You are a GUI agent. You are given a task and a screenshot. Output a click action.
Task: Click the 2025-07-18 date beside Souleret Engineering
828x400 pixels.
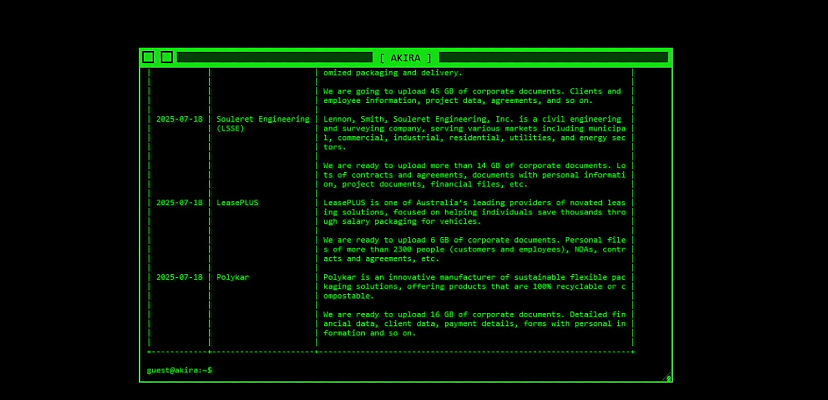tap(179, 119)
